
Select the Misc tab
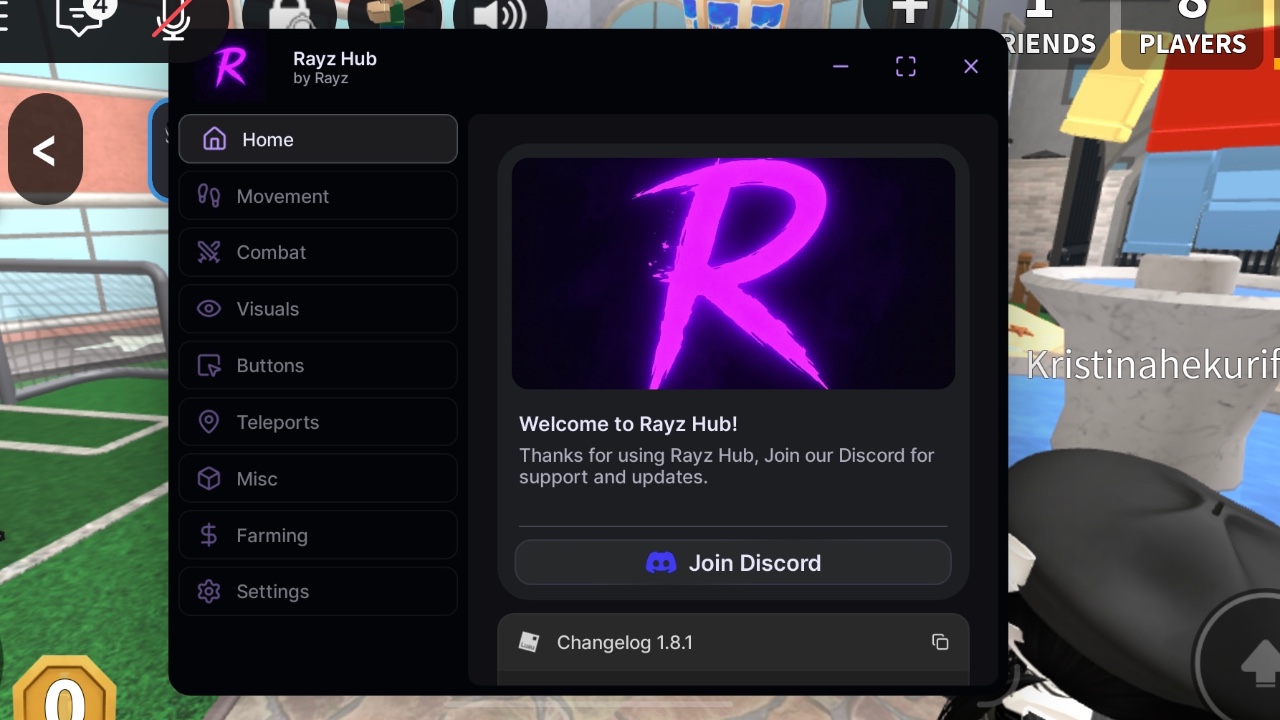click(318, 478)
